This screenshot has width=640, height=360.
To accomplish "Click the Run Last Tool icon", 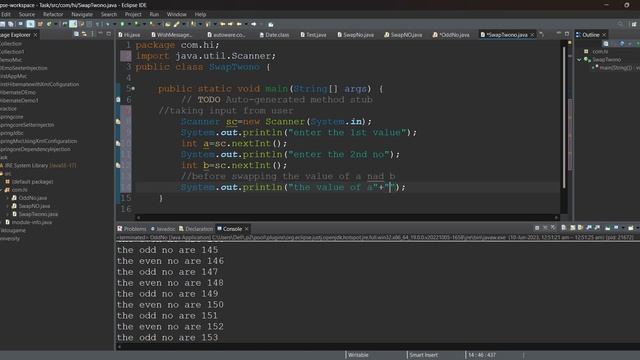I will pos(151,24).
